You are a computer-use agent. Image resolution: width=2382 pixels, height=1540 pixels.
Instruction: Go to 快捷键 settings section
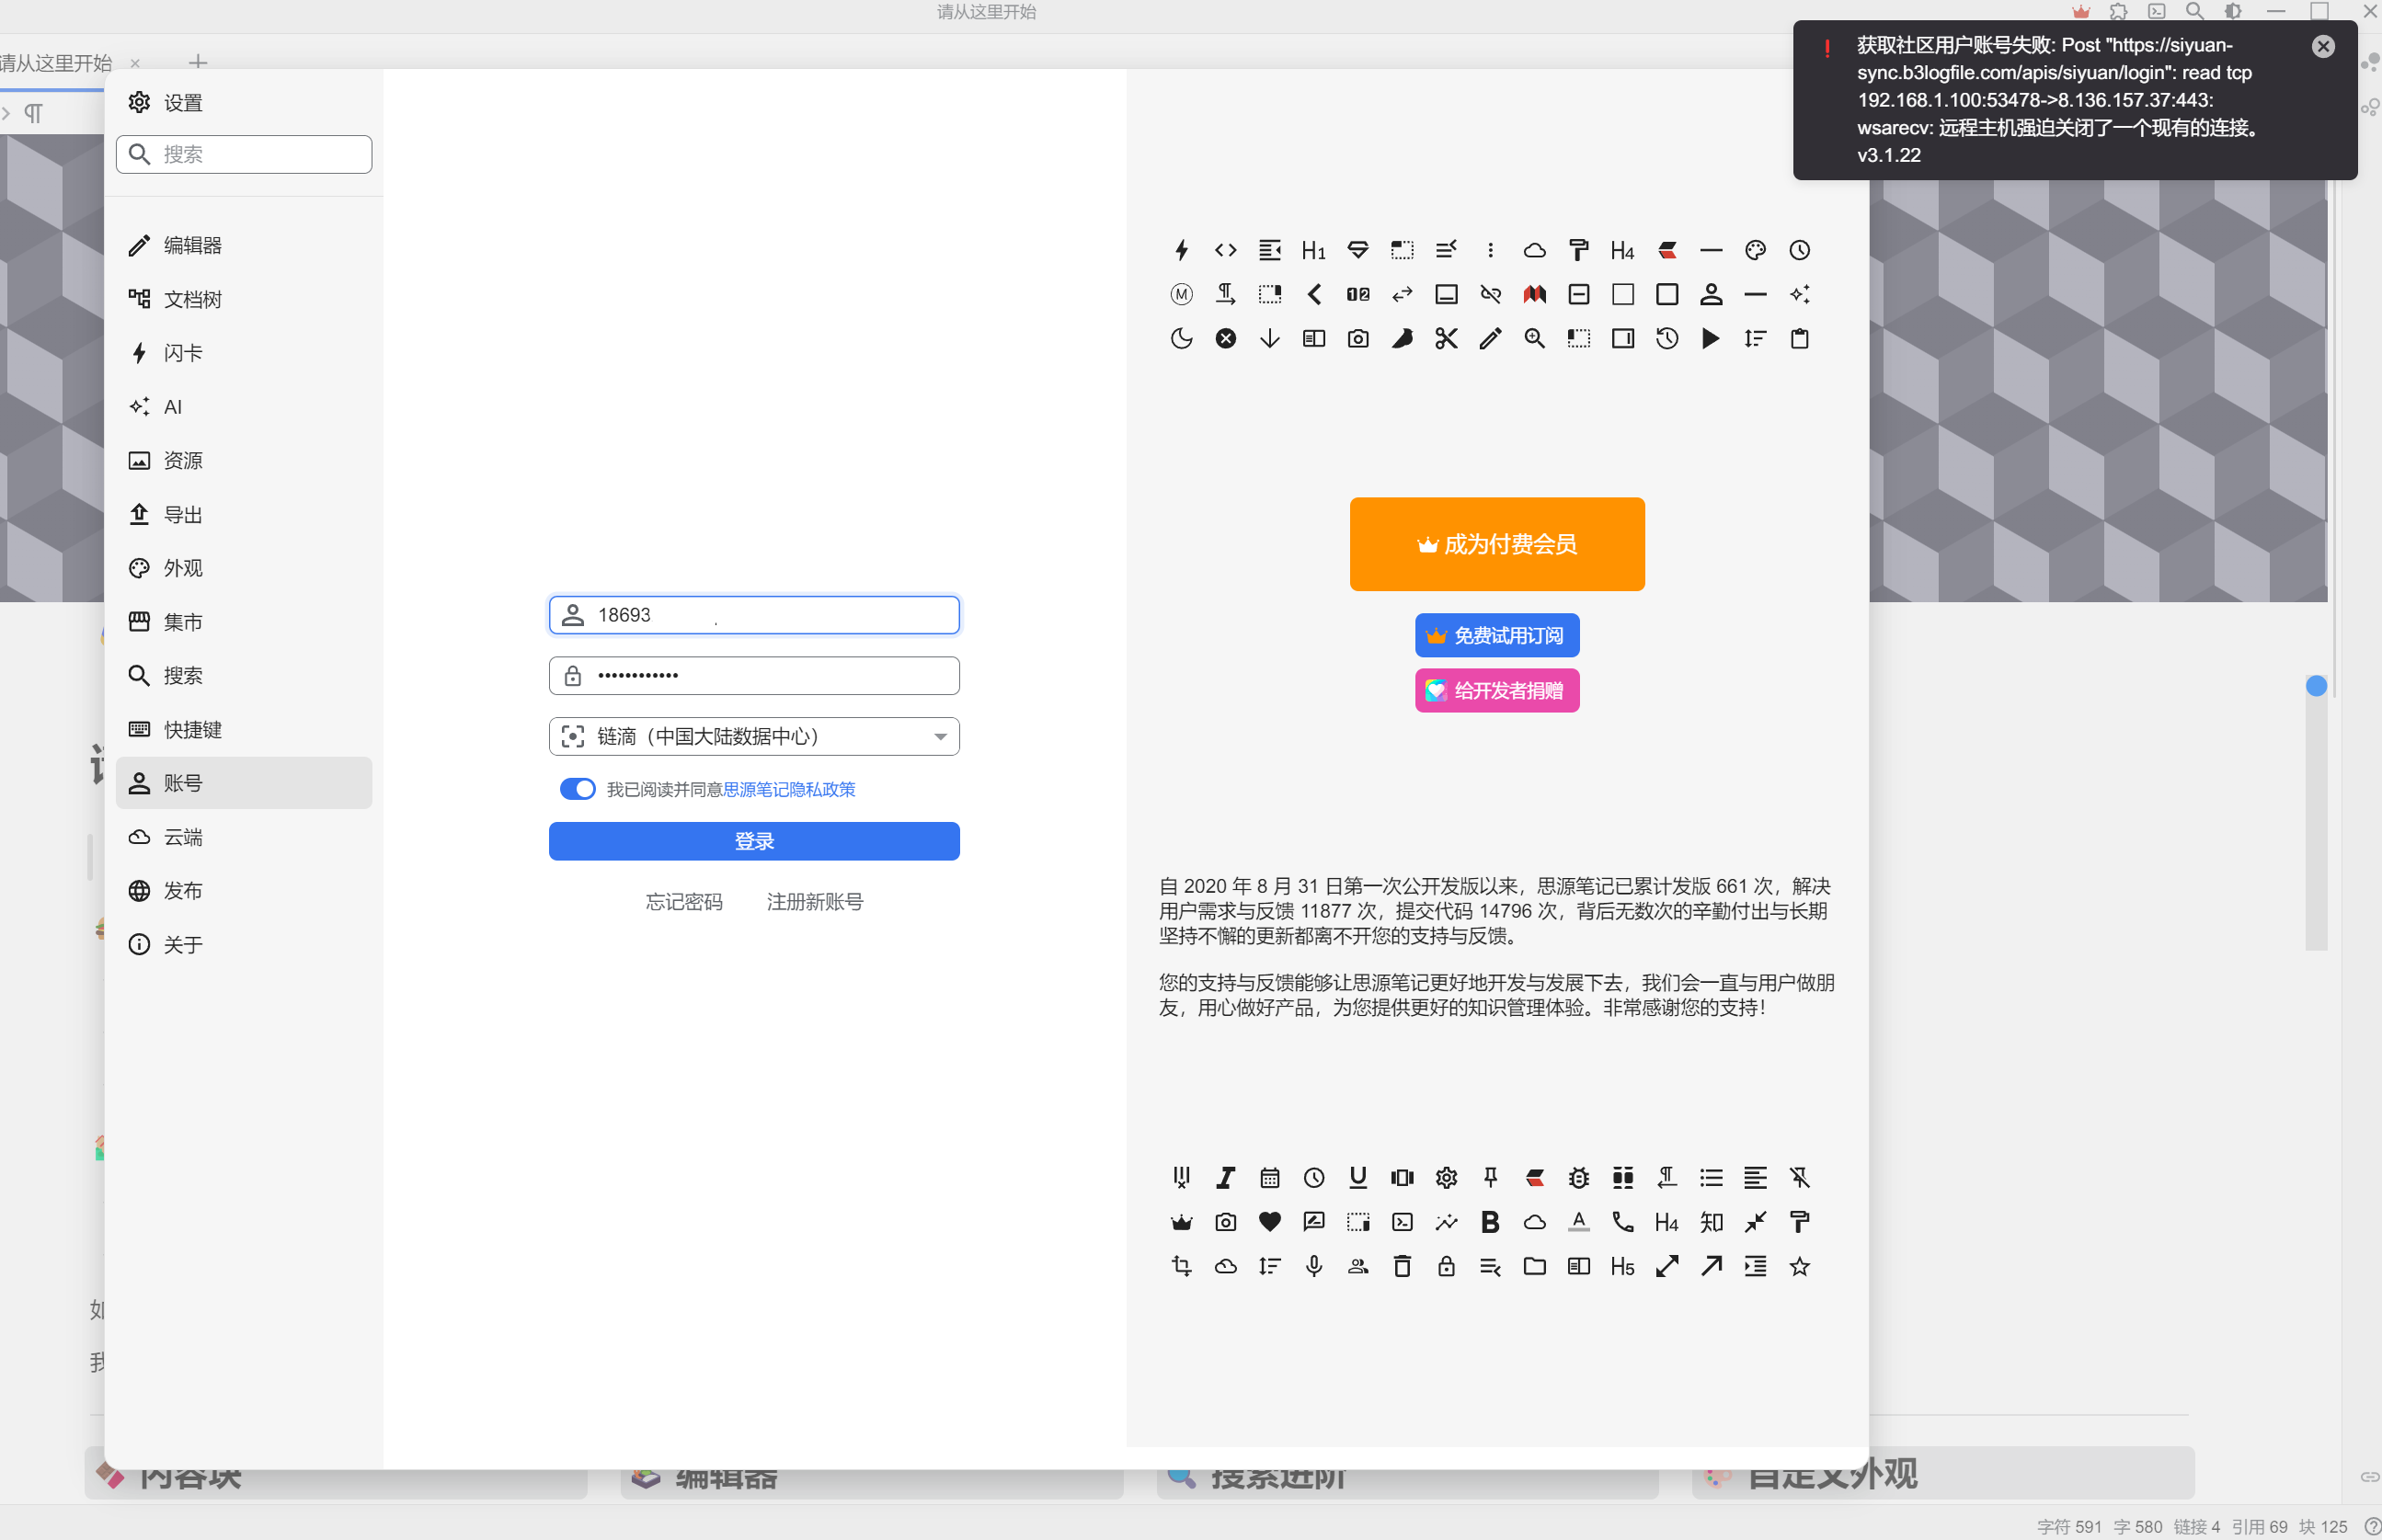click(x=193, y=730)
